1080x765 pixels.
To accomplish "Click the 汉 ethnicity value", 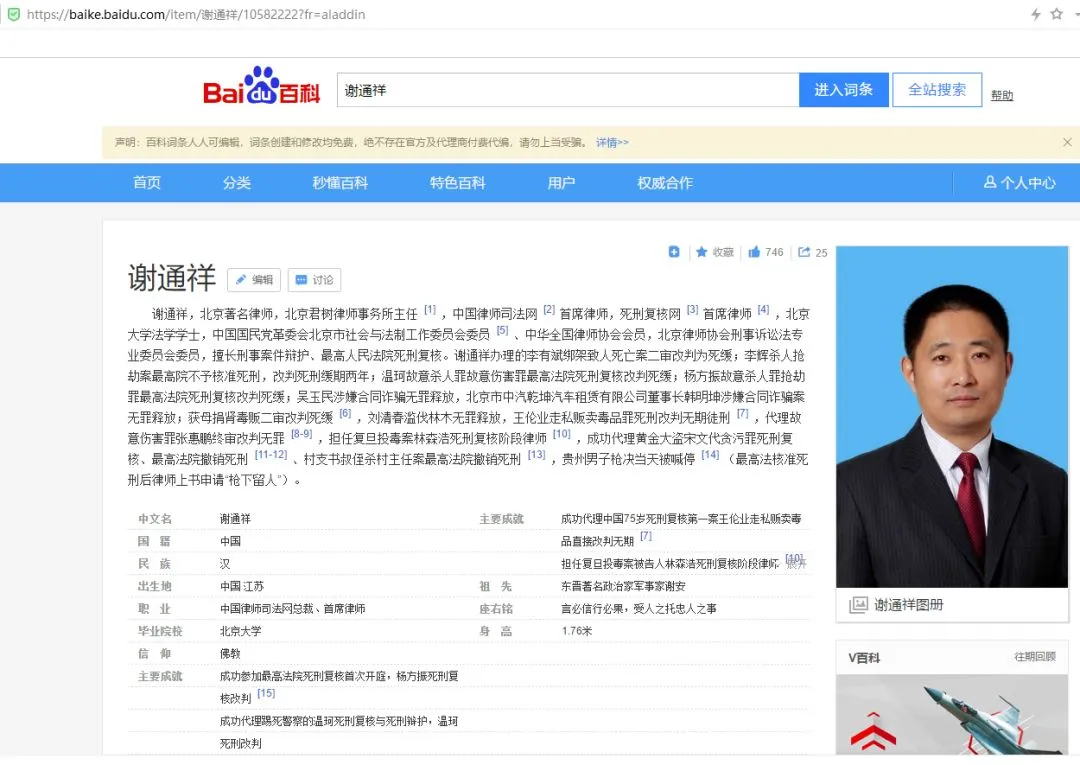I will pyautogui.click(x=225, y=564).
